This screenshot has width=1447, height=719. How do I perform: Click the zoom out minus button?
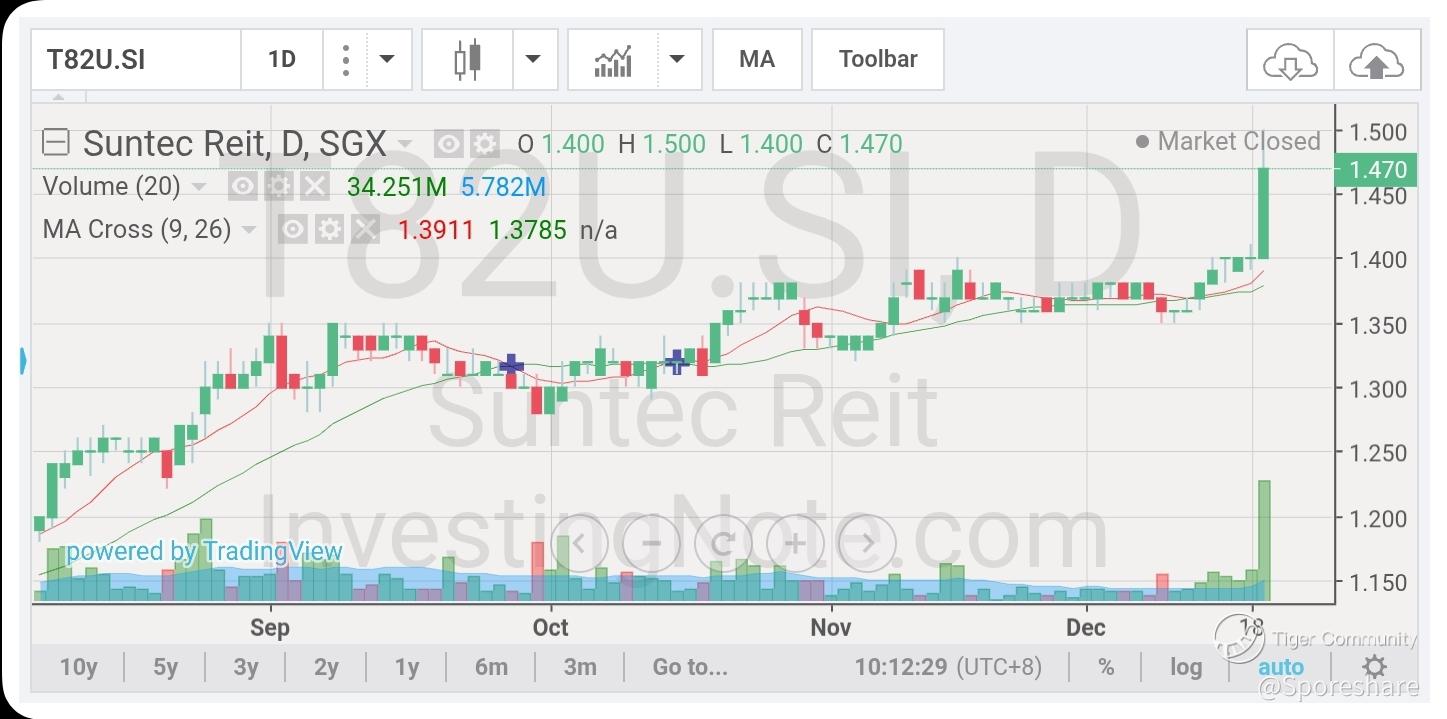[x=651, y=543]
